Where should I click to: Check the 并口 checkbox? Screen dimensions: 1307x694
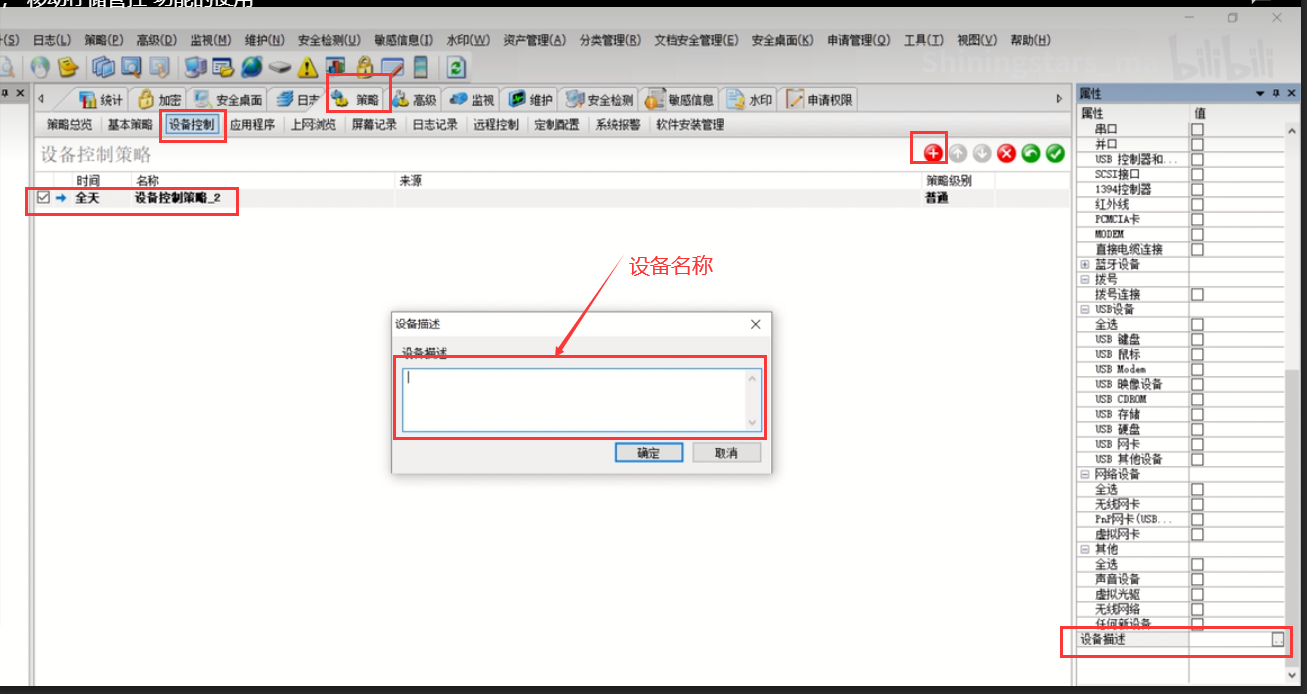click(1197, 144)
